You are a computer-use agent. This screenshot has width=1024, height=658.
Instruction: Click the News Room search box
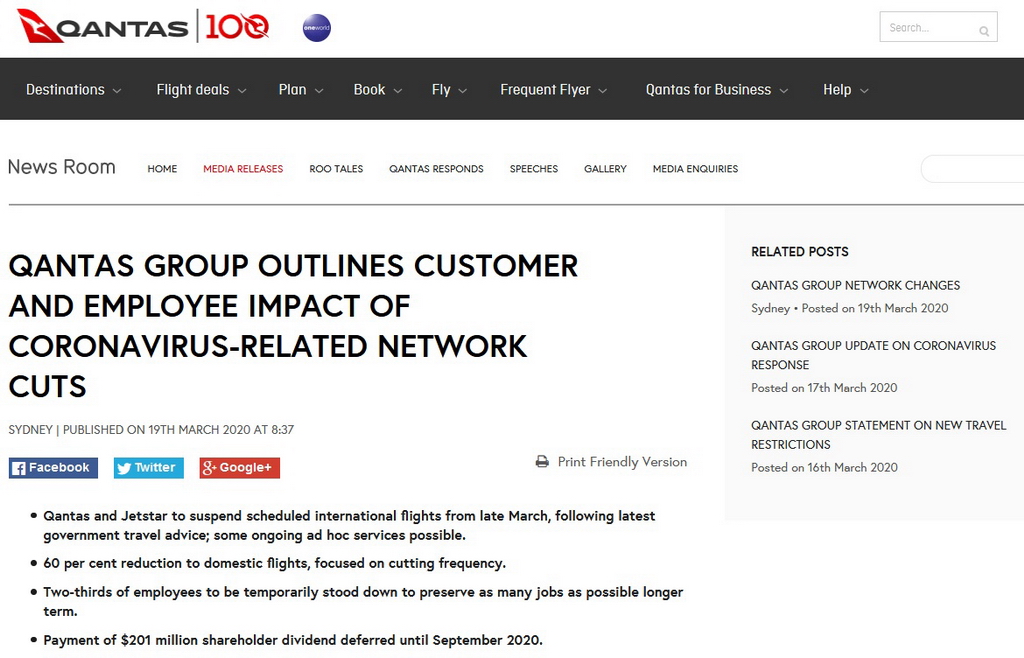[972, 168]
